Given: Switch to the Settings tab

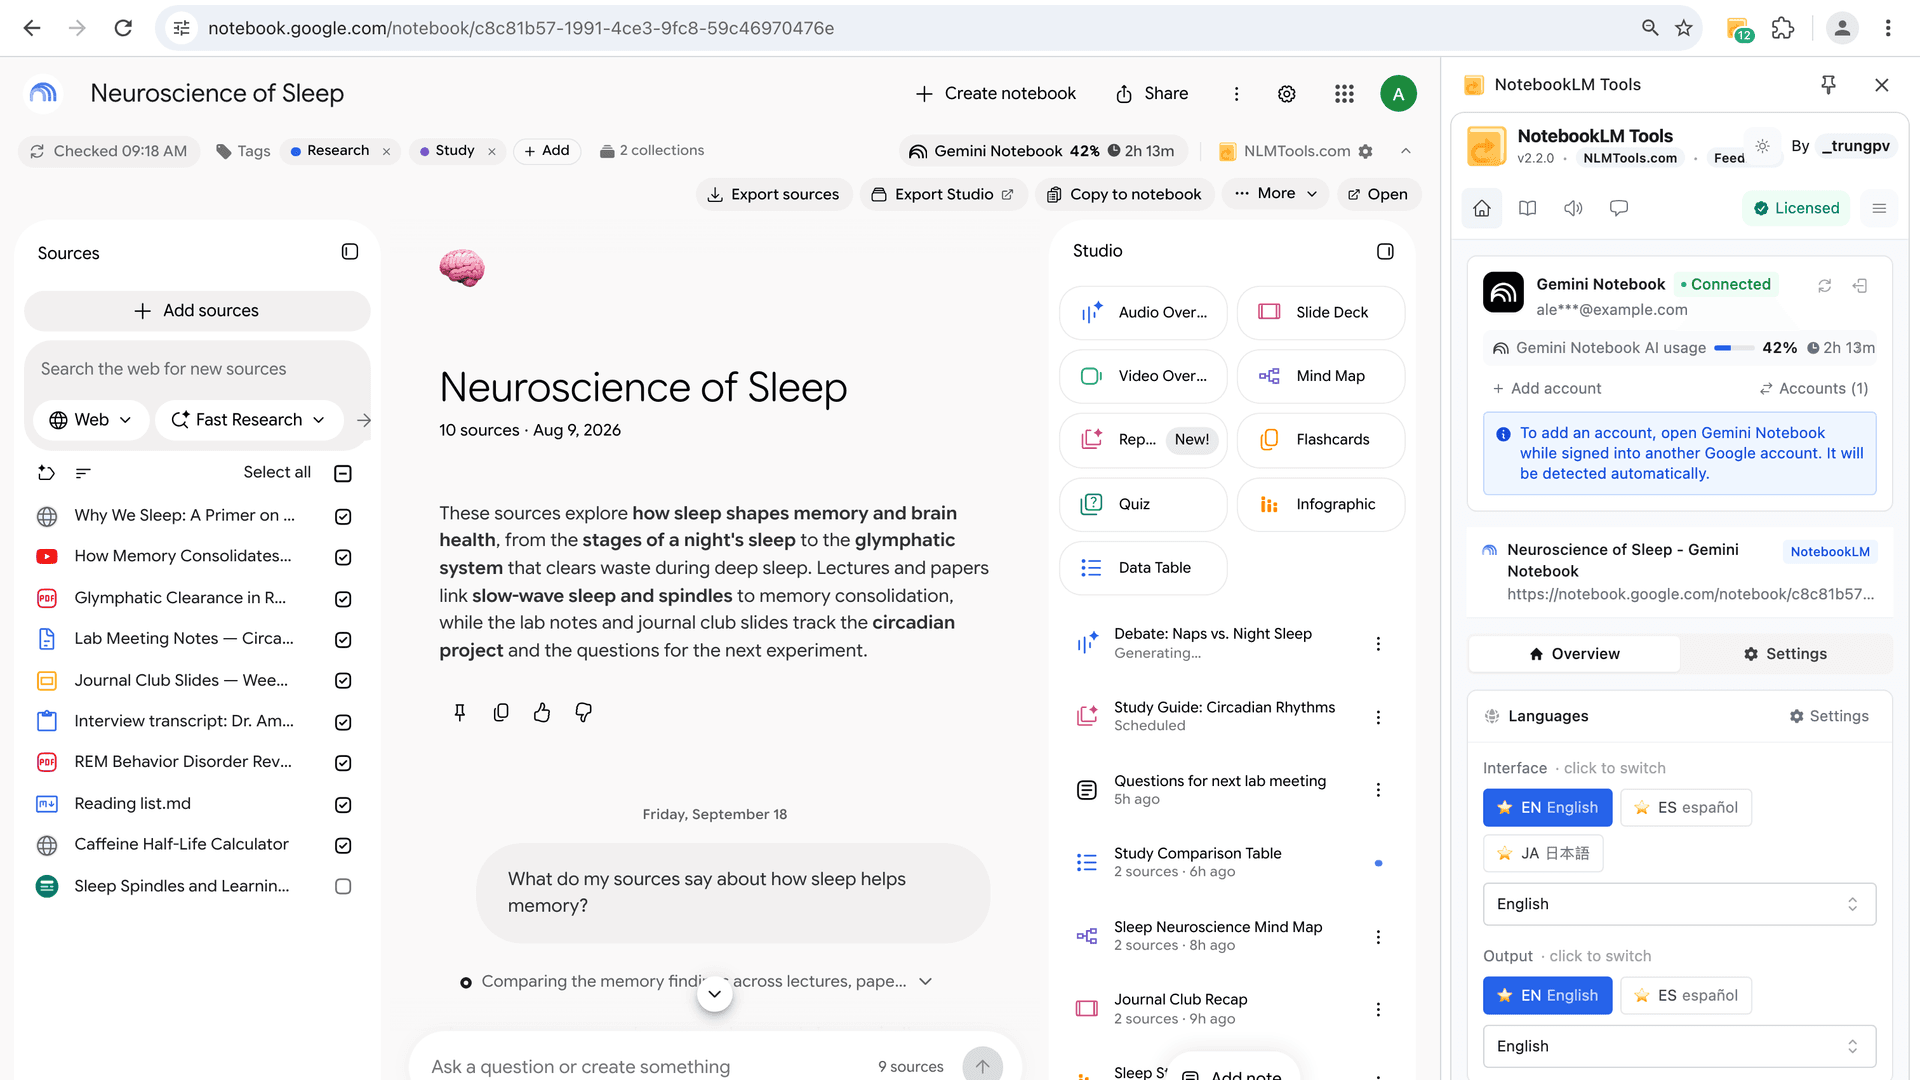Looking at the screenshot, I should (1785, 654).
